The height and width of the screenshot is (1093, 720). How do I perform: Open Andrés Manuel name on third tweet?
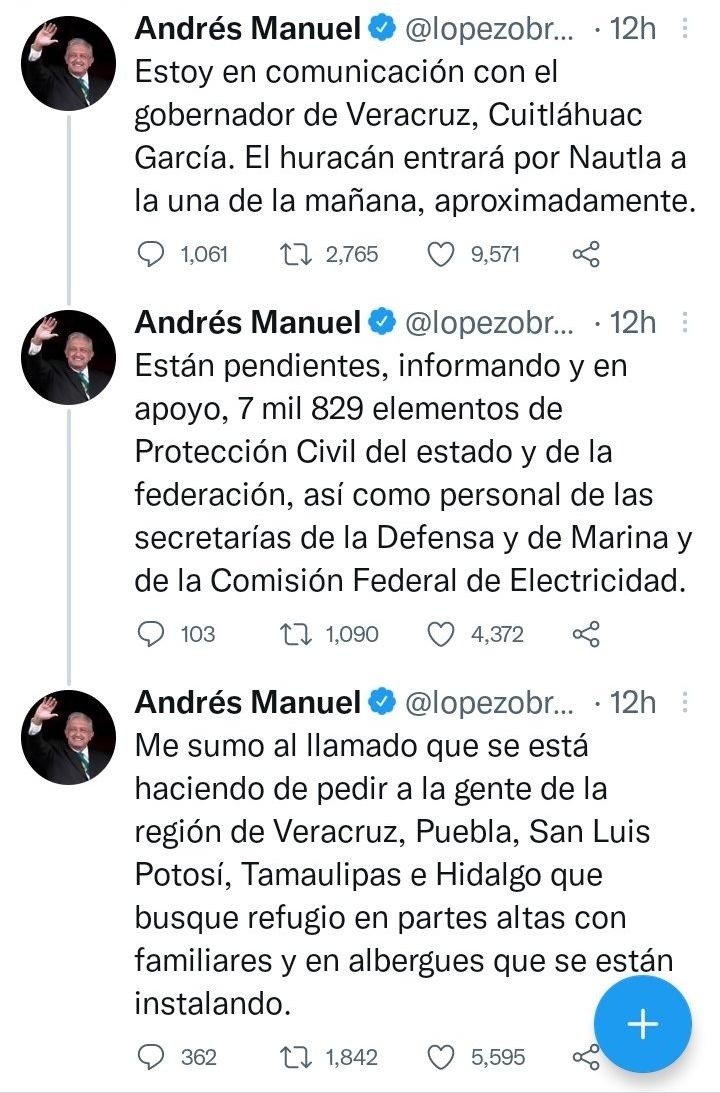pyautogui.click(x=247, y=702)
